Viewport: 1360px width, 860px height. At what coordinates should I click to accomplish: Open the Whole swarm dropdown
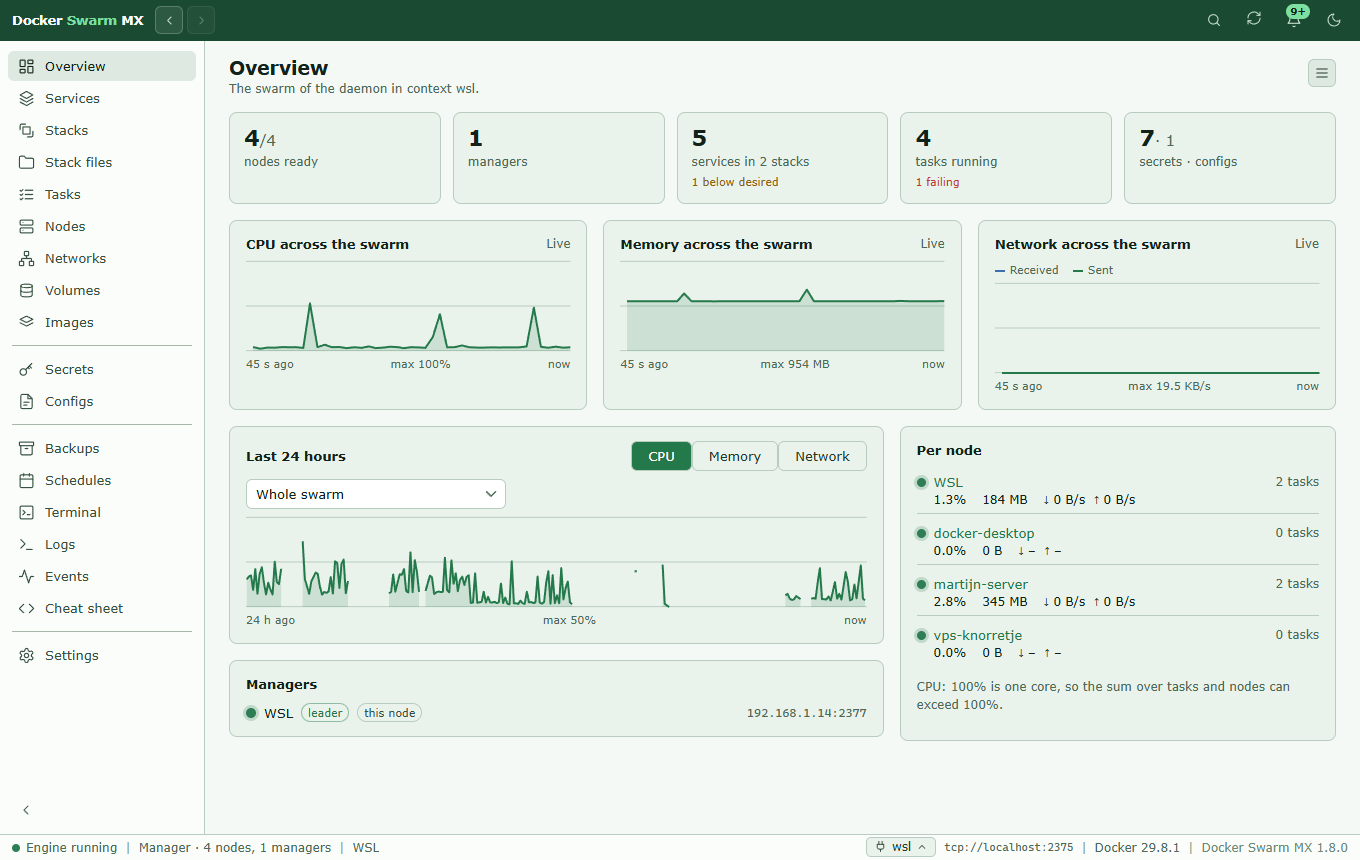click(376, 494)
